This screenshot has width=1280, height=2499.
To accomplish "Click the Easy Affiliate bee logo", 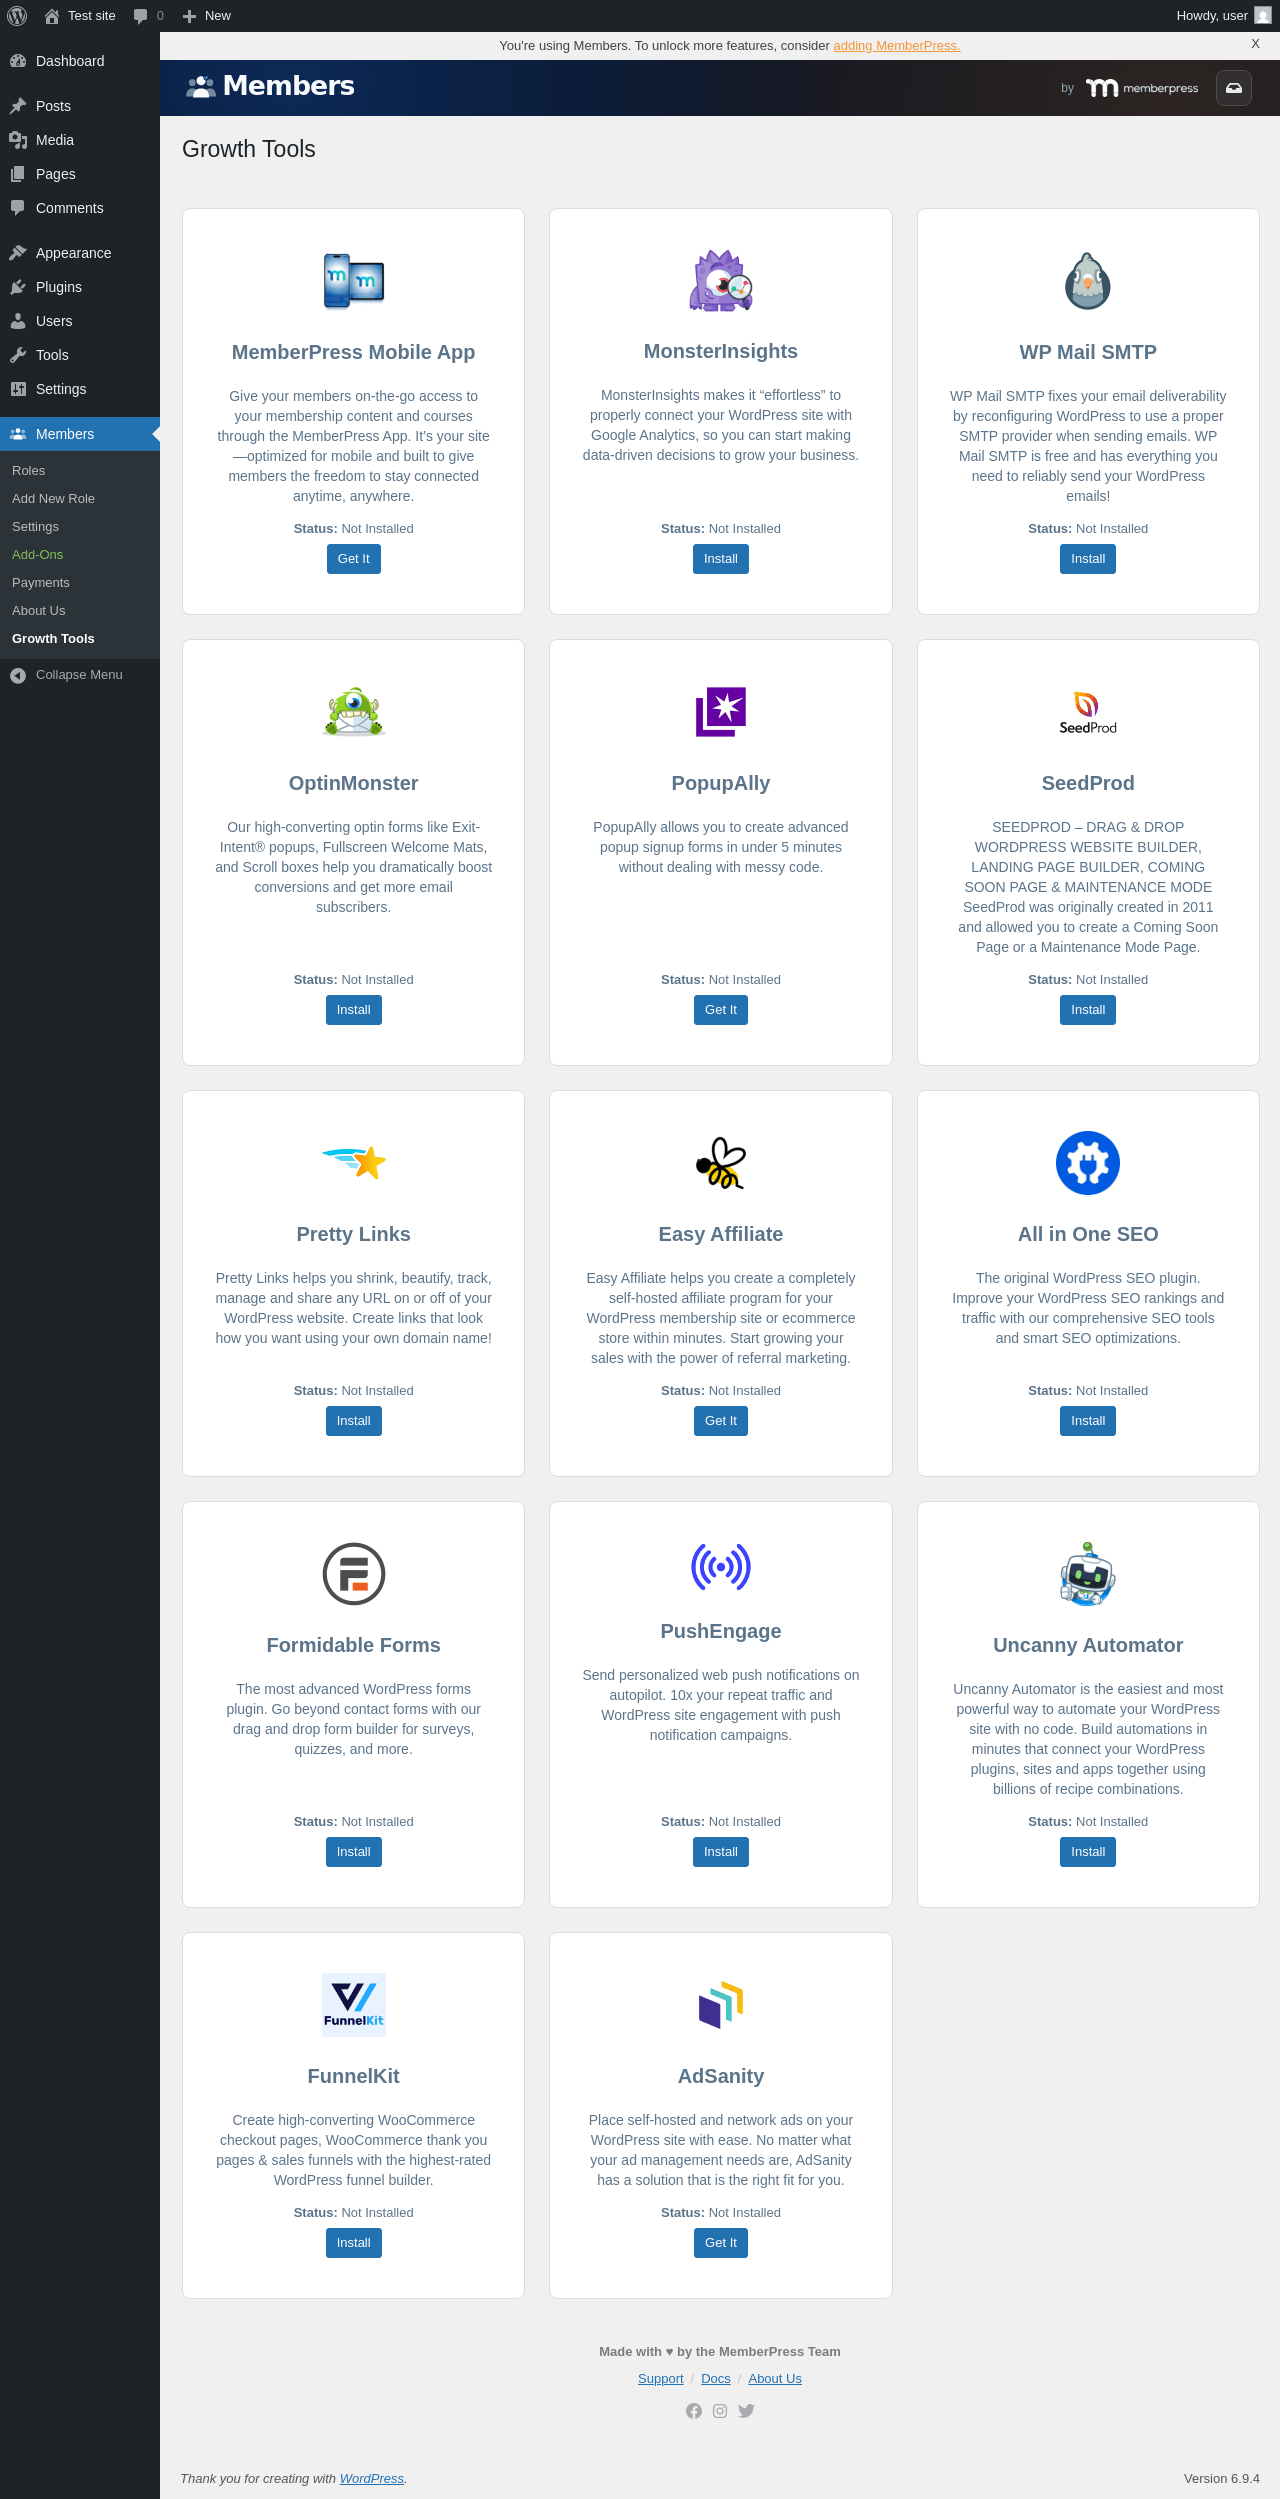I will pos(721,1163).
